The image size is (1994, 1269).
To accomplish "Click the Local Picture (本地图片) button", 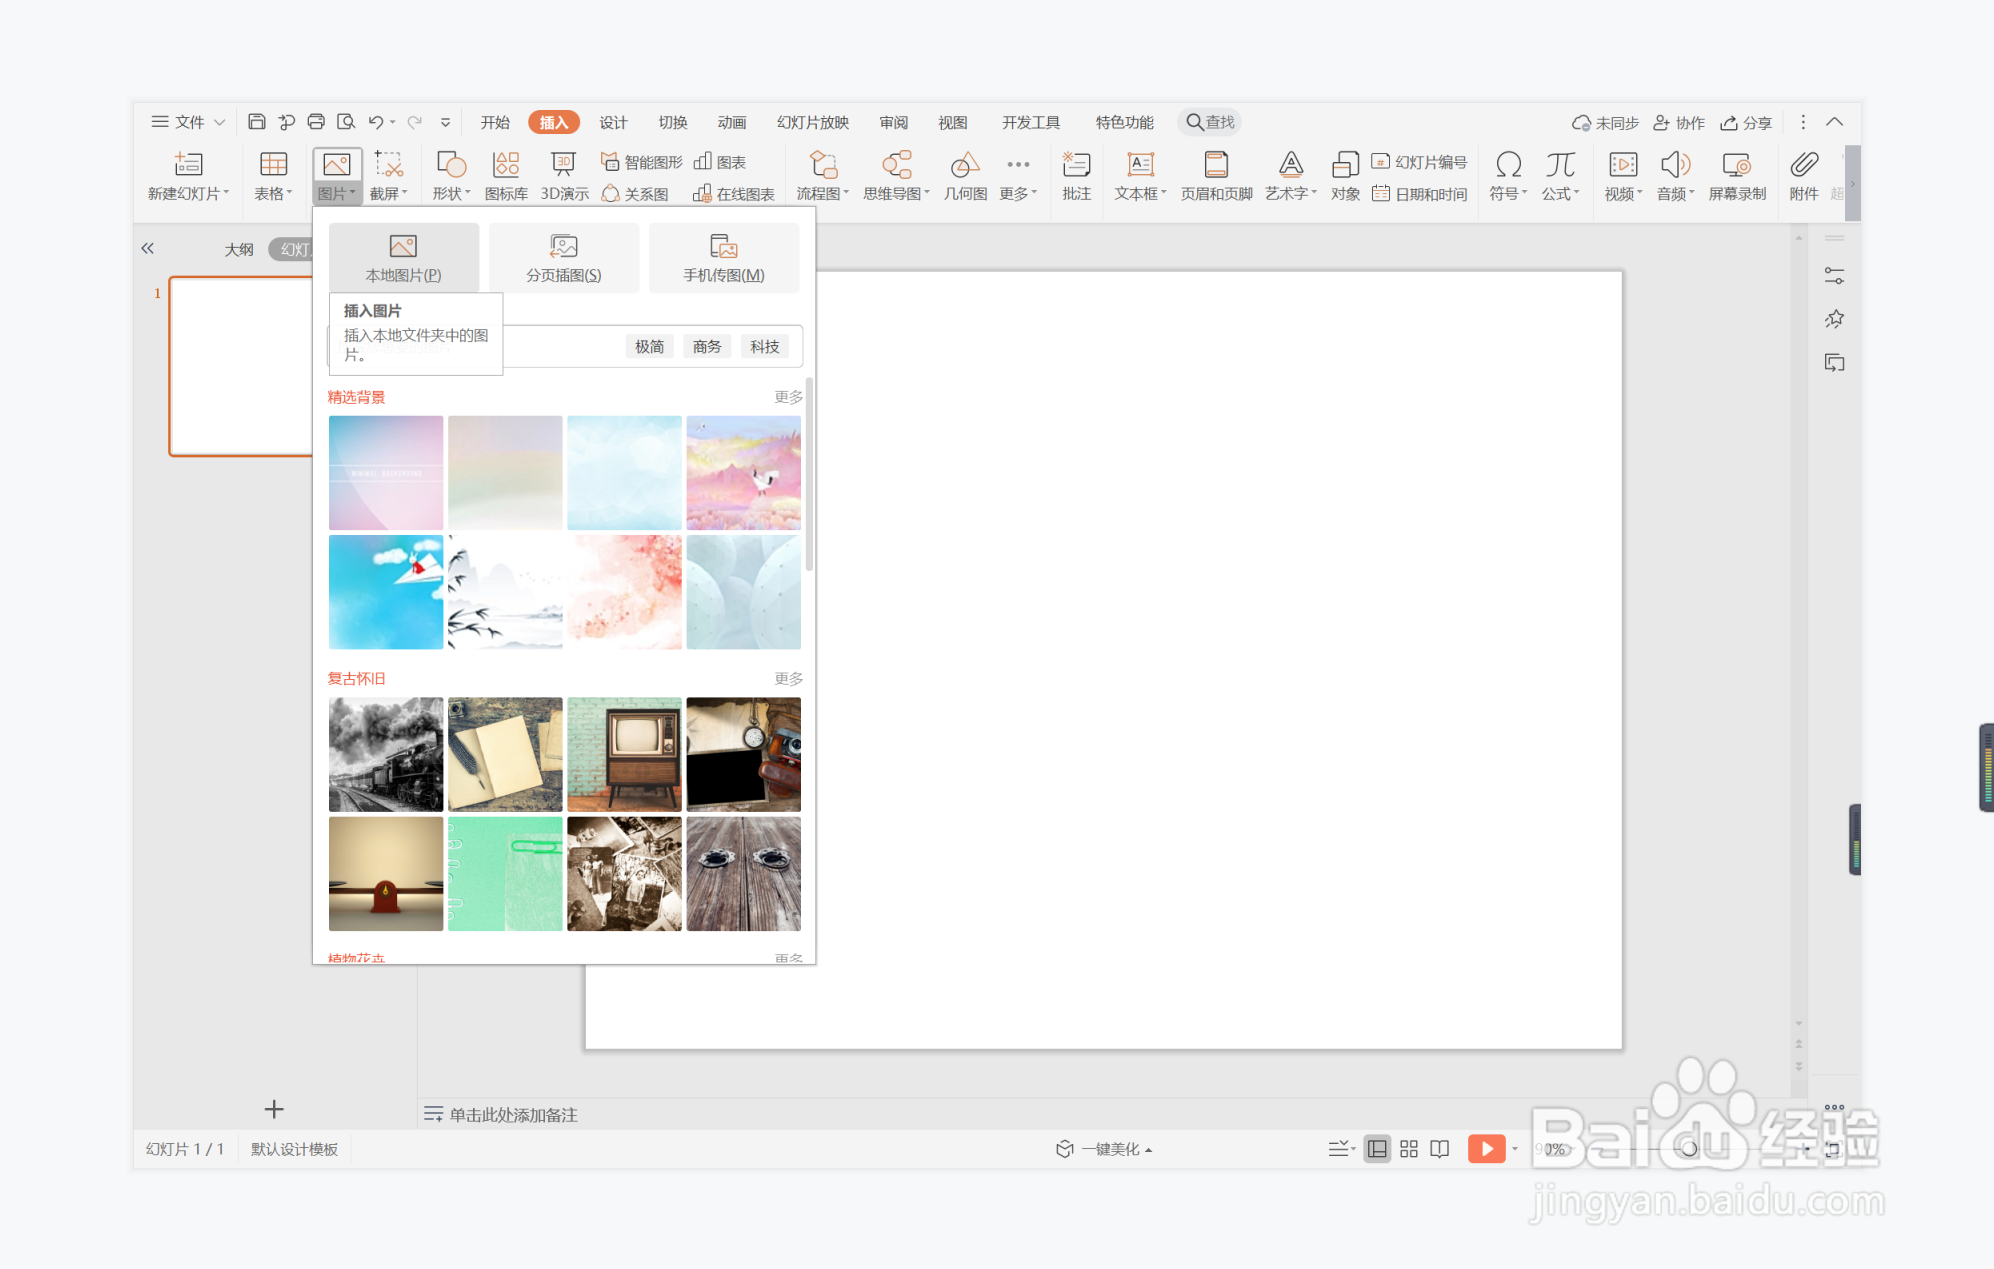I will pos(403,258).
